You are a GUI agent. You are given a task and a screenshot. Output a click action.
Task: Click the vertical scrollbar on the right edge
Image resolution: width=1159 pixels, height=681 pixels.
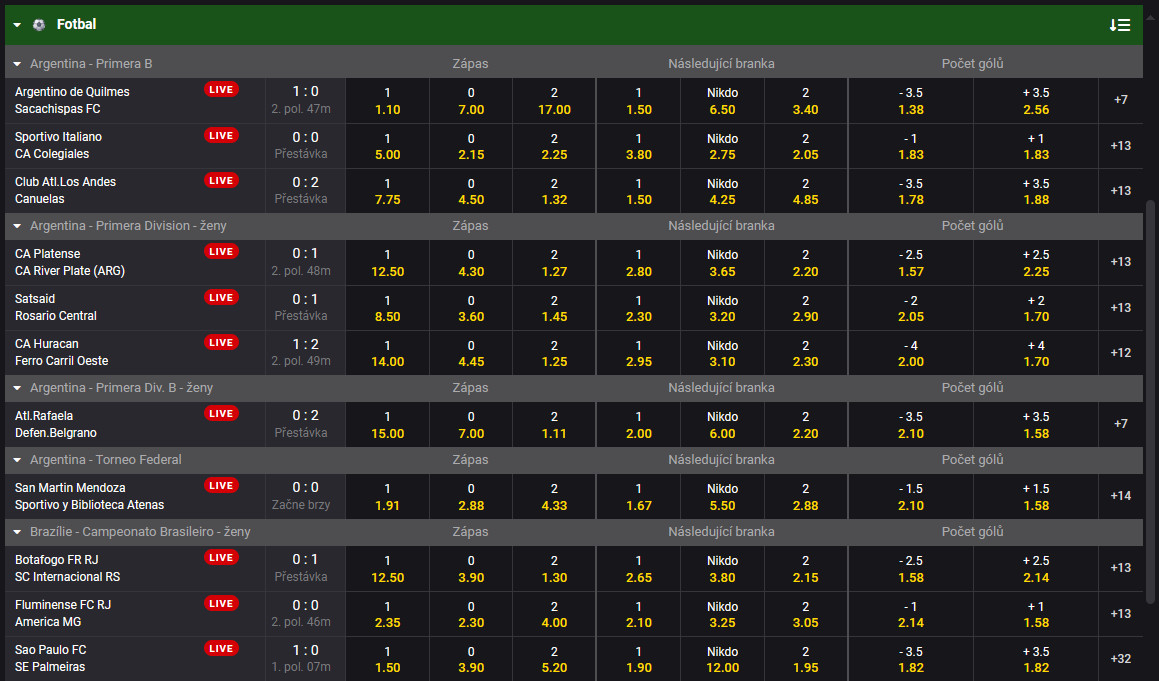click(x=1149, y=403)
